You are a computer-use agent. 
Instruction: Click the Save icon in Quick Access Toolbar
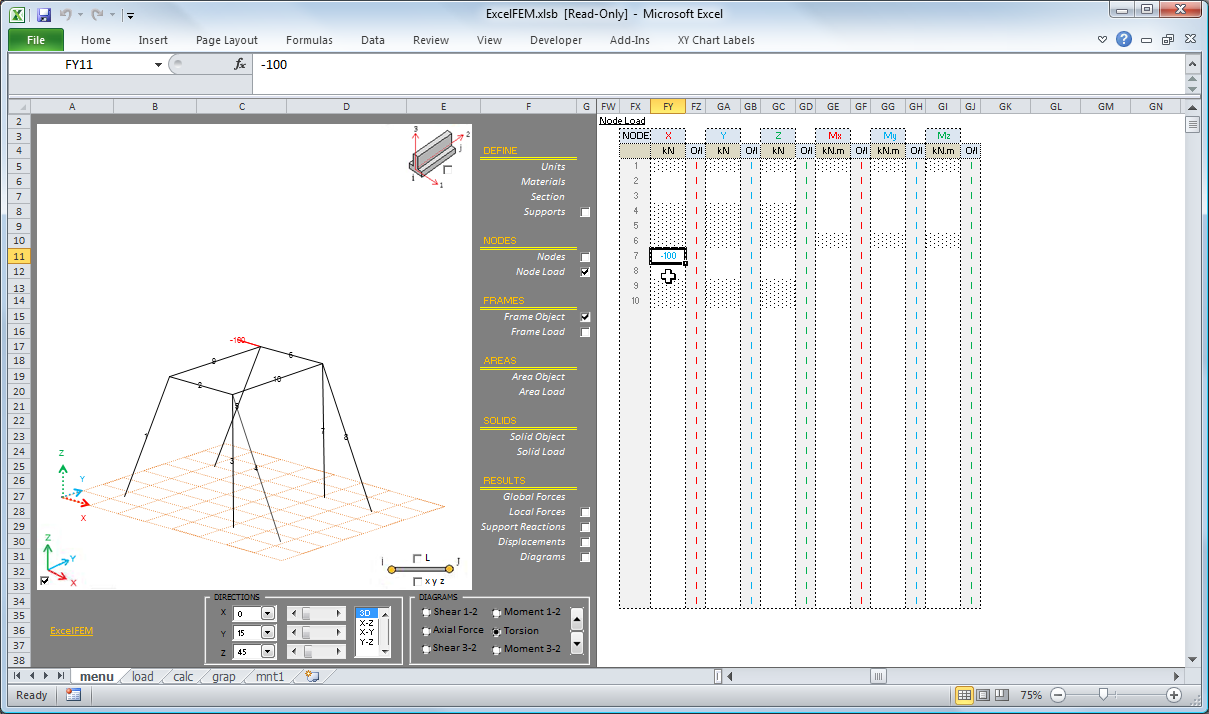[42, 15]
